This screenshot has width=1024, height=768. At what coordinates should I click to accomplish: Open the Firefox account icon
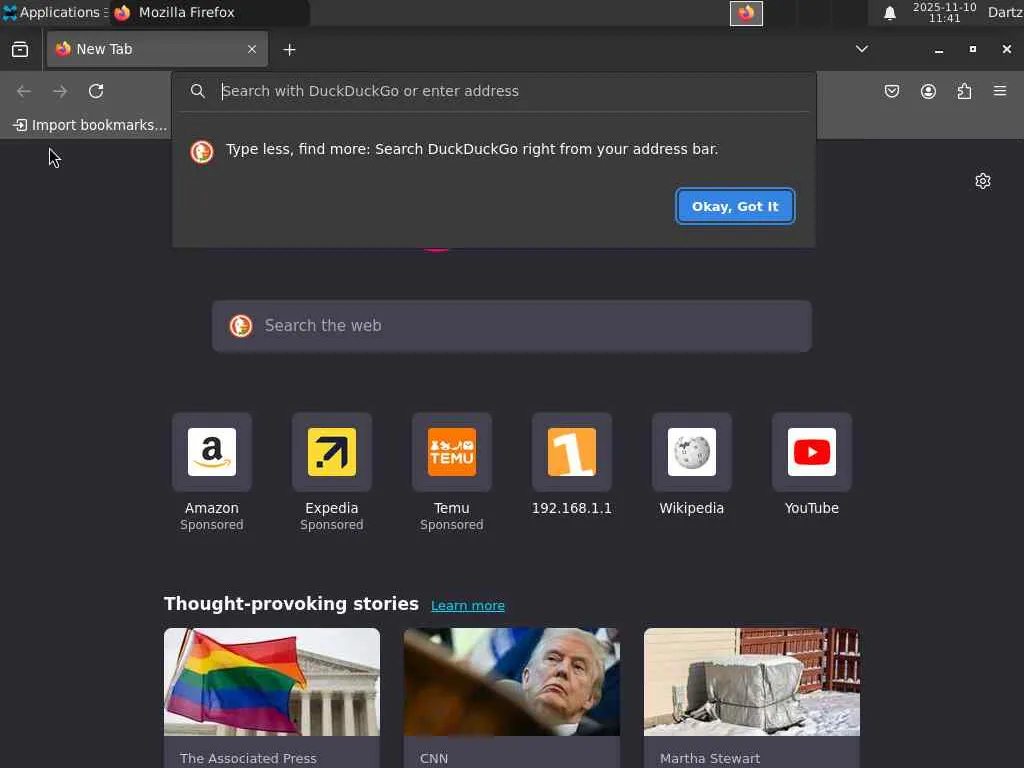tap(928, 91)
